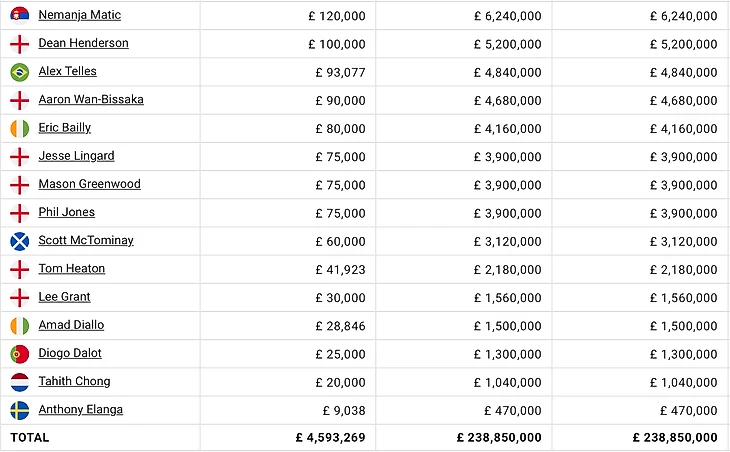
Task: Go to Jesse Lingard's profile link
Action: (76, 156)
